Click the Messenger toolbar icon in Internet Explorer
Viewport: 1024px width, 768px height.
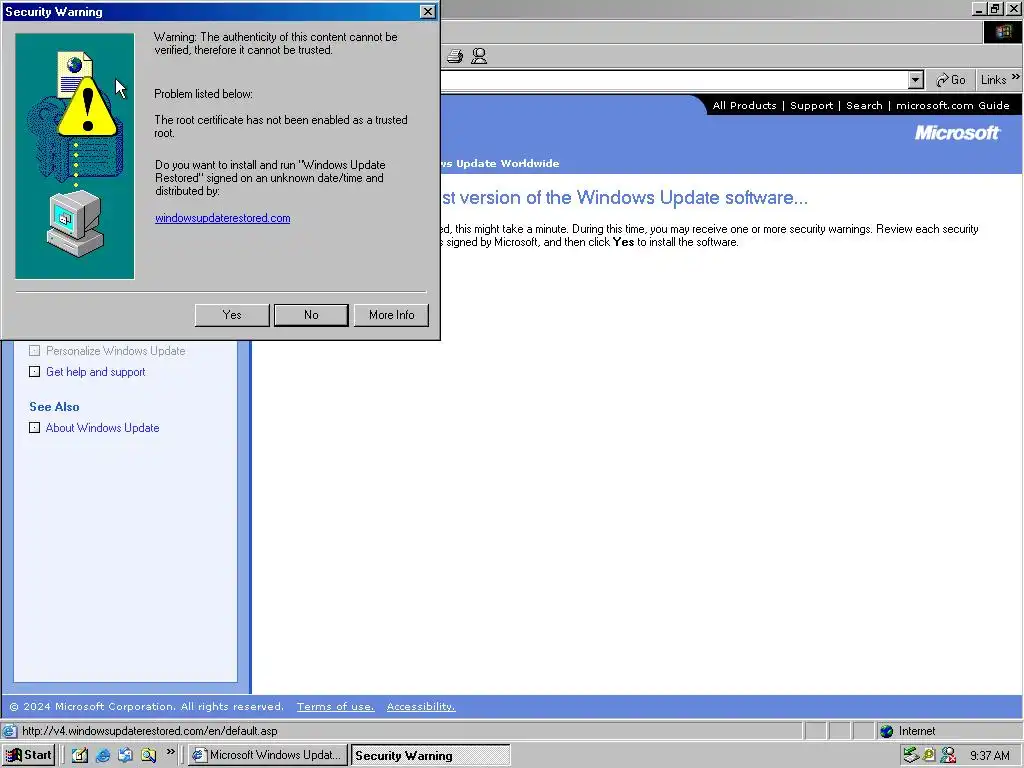pos(479,56)
